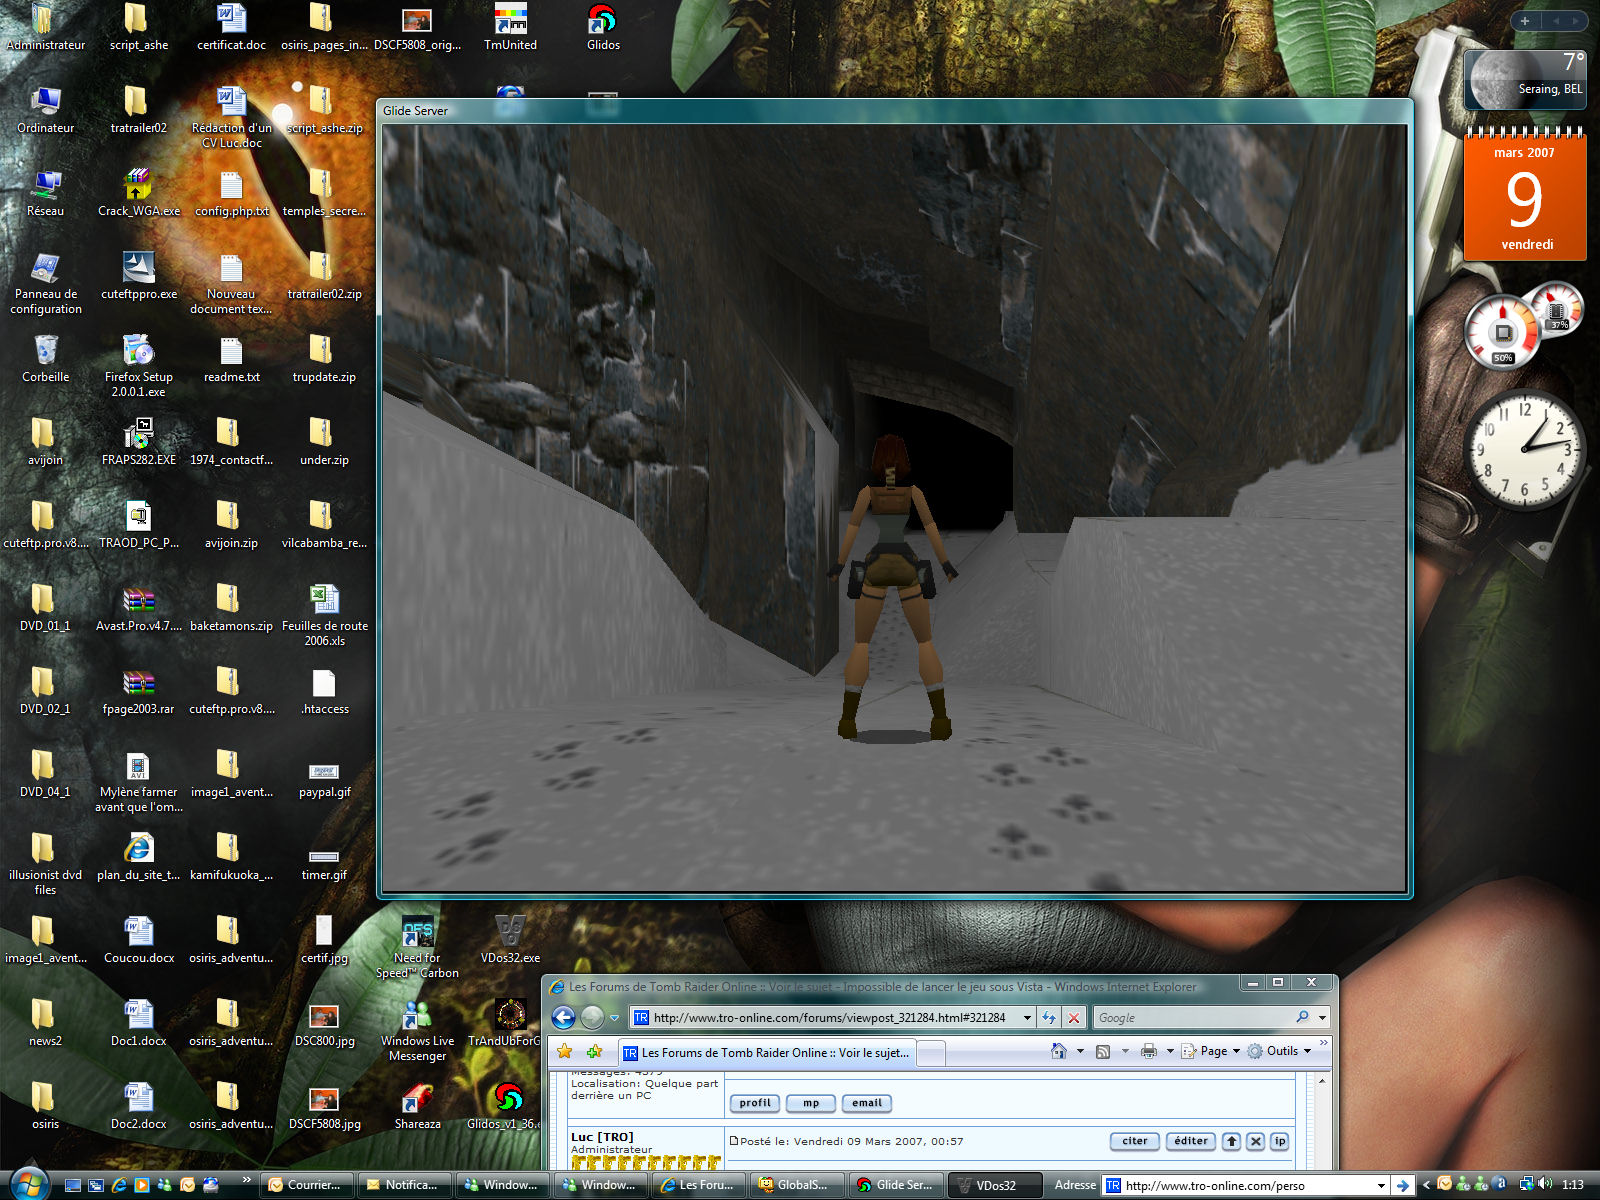Go back in Internet Explorer
The width and height of the screenshot is (1600, 1200).
563,1018
